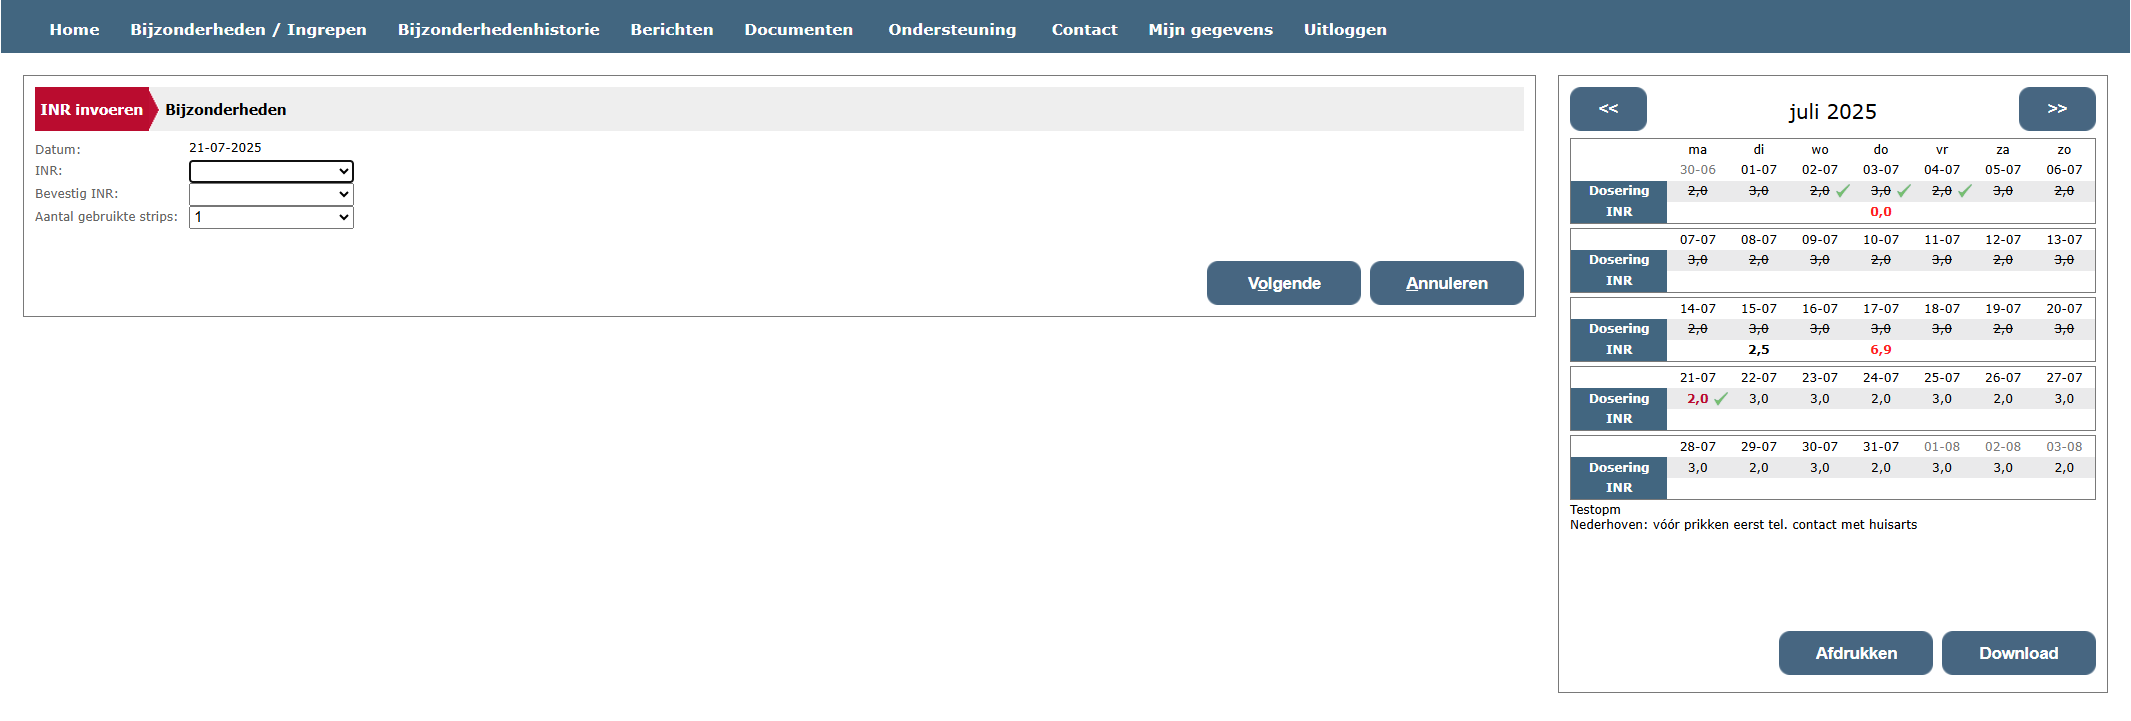Click green checkmark on 03-07 dosage
Screen dimensions: 2131x721
[1904, 191]
